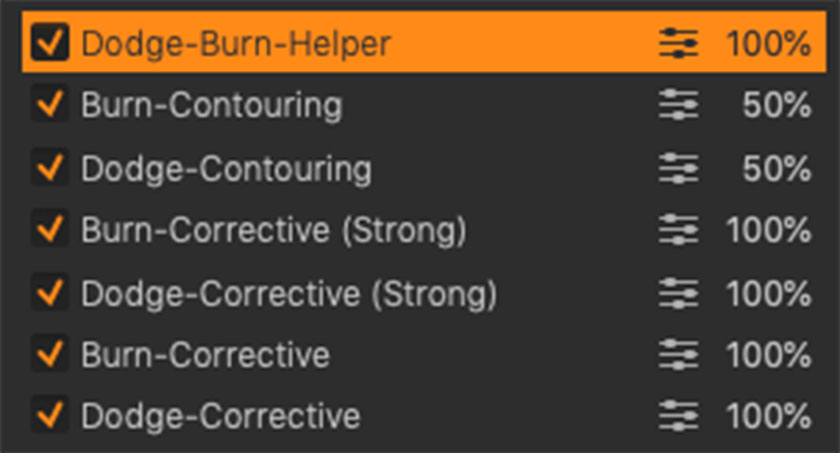Open adjustments icon for Burn-Contouring layer
840x453 pixels.
coord(679,105)
